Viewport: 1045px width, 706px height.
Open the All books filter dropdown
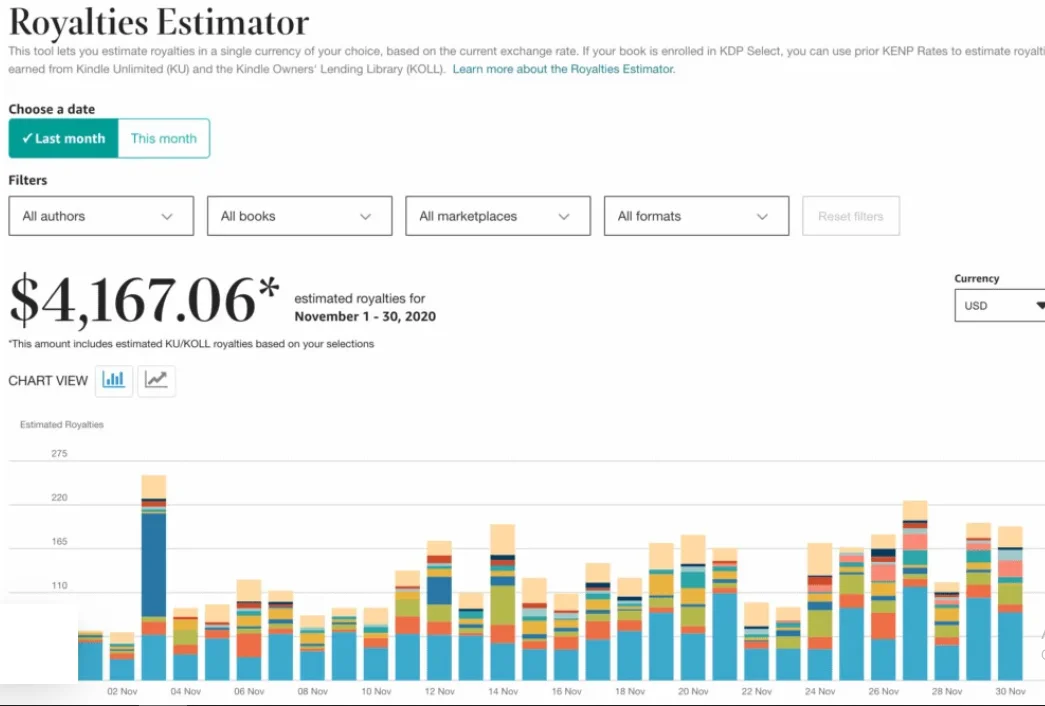(299, 215)
